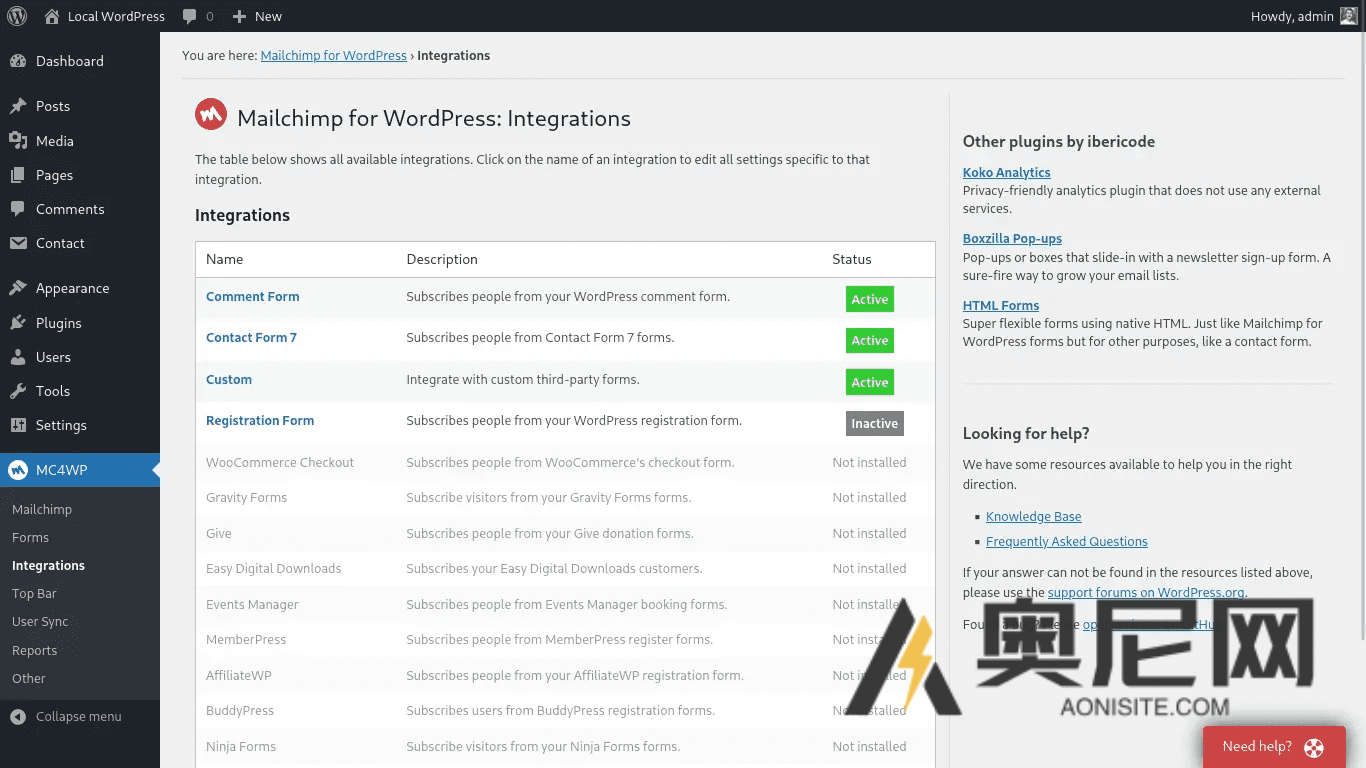Click the Collapse menu arrow icon
The image size is (1366, 768).
18,717
